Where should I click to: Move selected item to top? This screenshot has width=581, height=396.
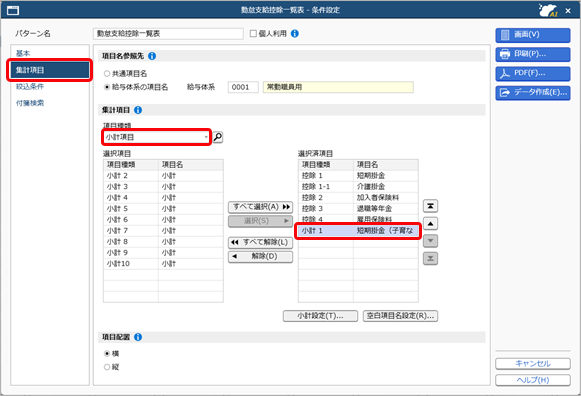coord(430,206)
